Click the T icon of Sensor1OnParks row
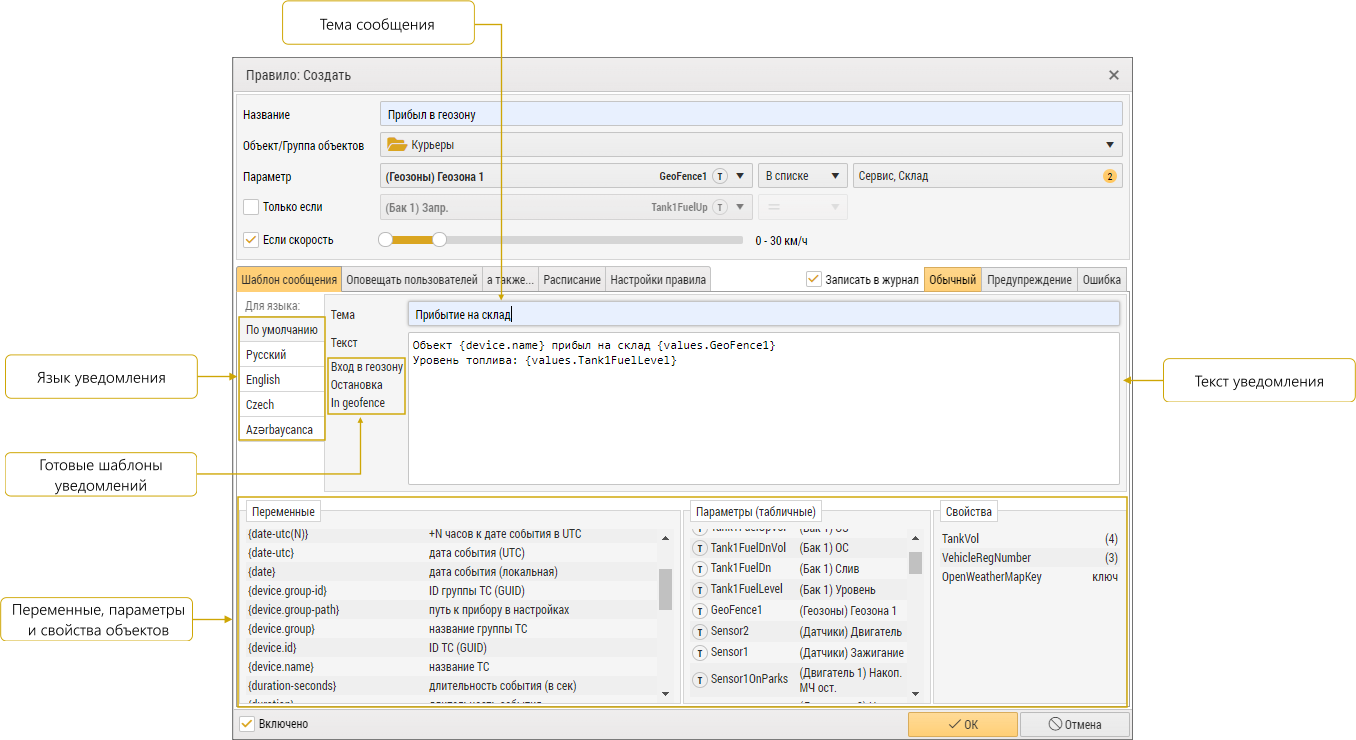The width and height of the screenshot is (1356, 740). (700, 679)
